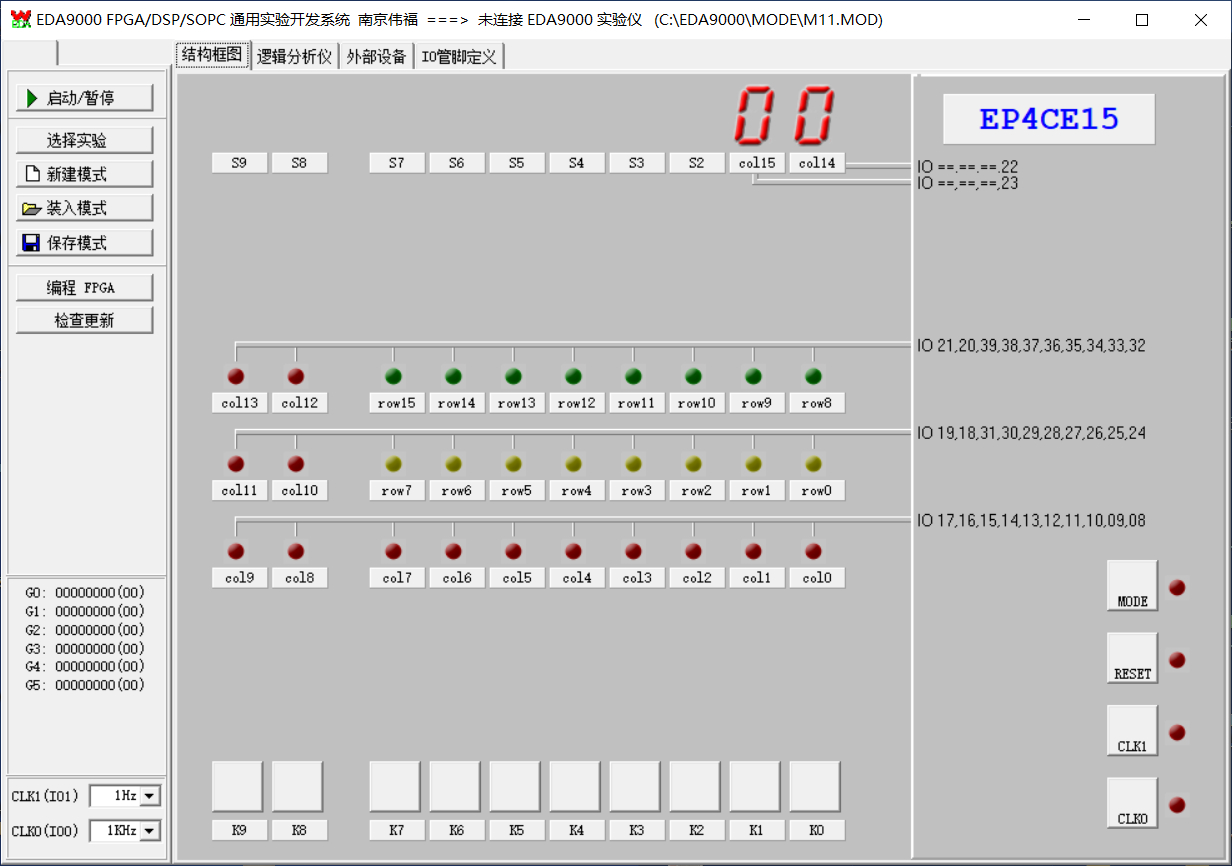
Task: Switch to the 外部设备 tab
Action: (x=376, y=57)
